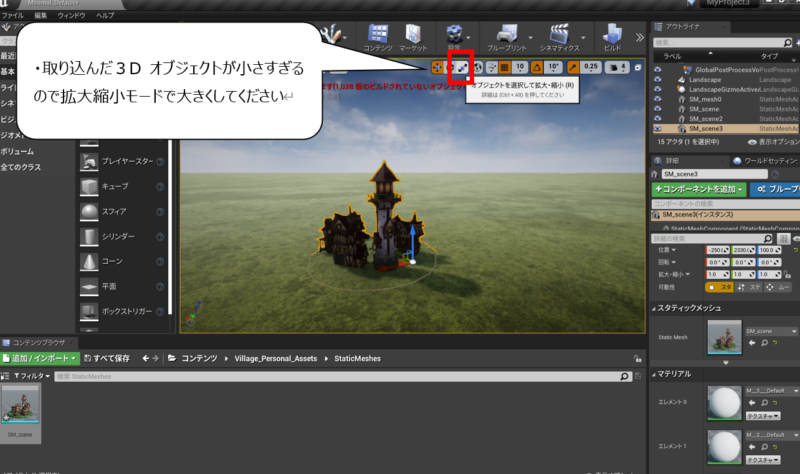Select the ボックストリガー placement item
The image size is (800, 474).
[121, 311]
